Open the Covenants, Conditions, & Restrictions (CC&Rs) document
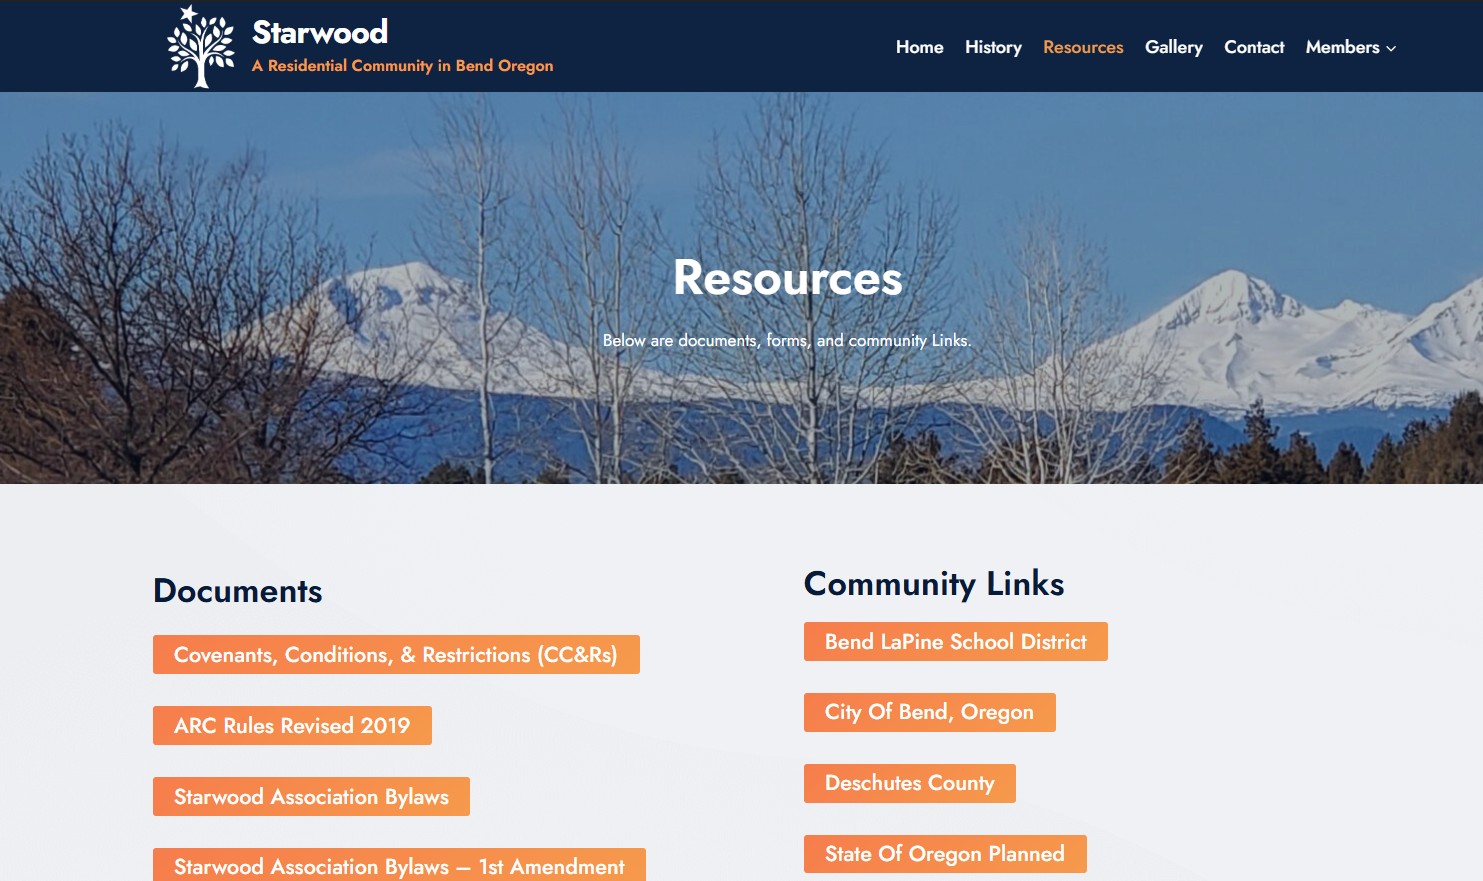The height and width of the screenshot is (881, 1483). pyautogui.click(x=396, y=655)
